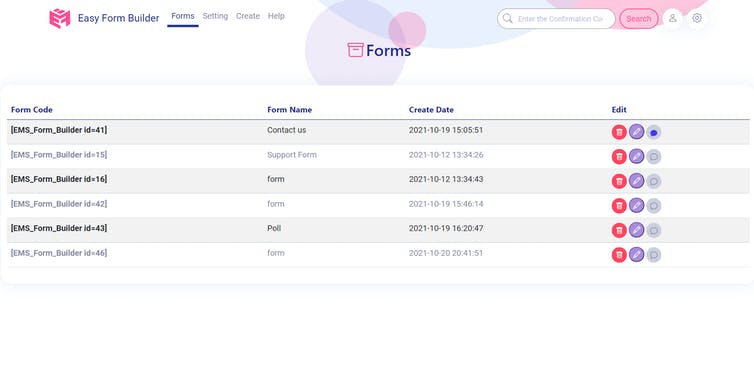The image size is (754, 380).
Task: Click date 2021-10-12 13:34:43
Action: pos(446,179)
